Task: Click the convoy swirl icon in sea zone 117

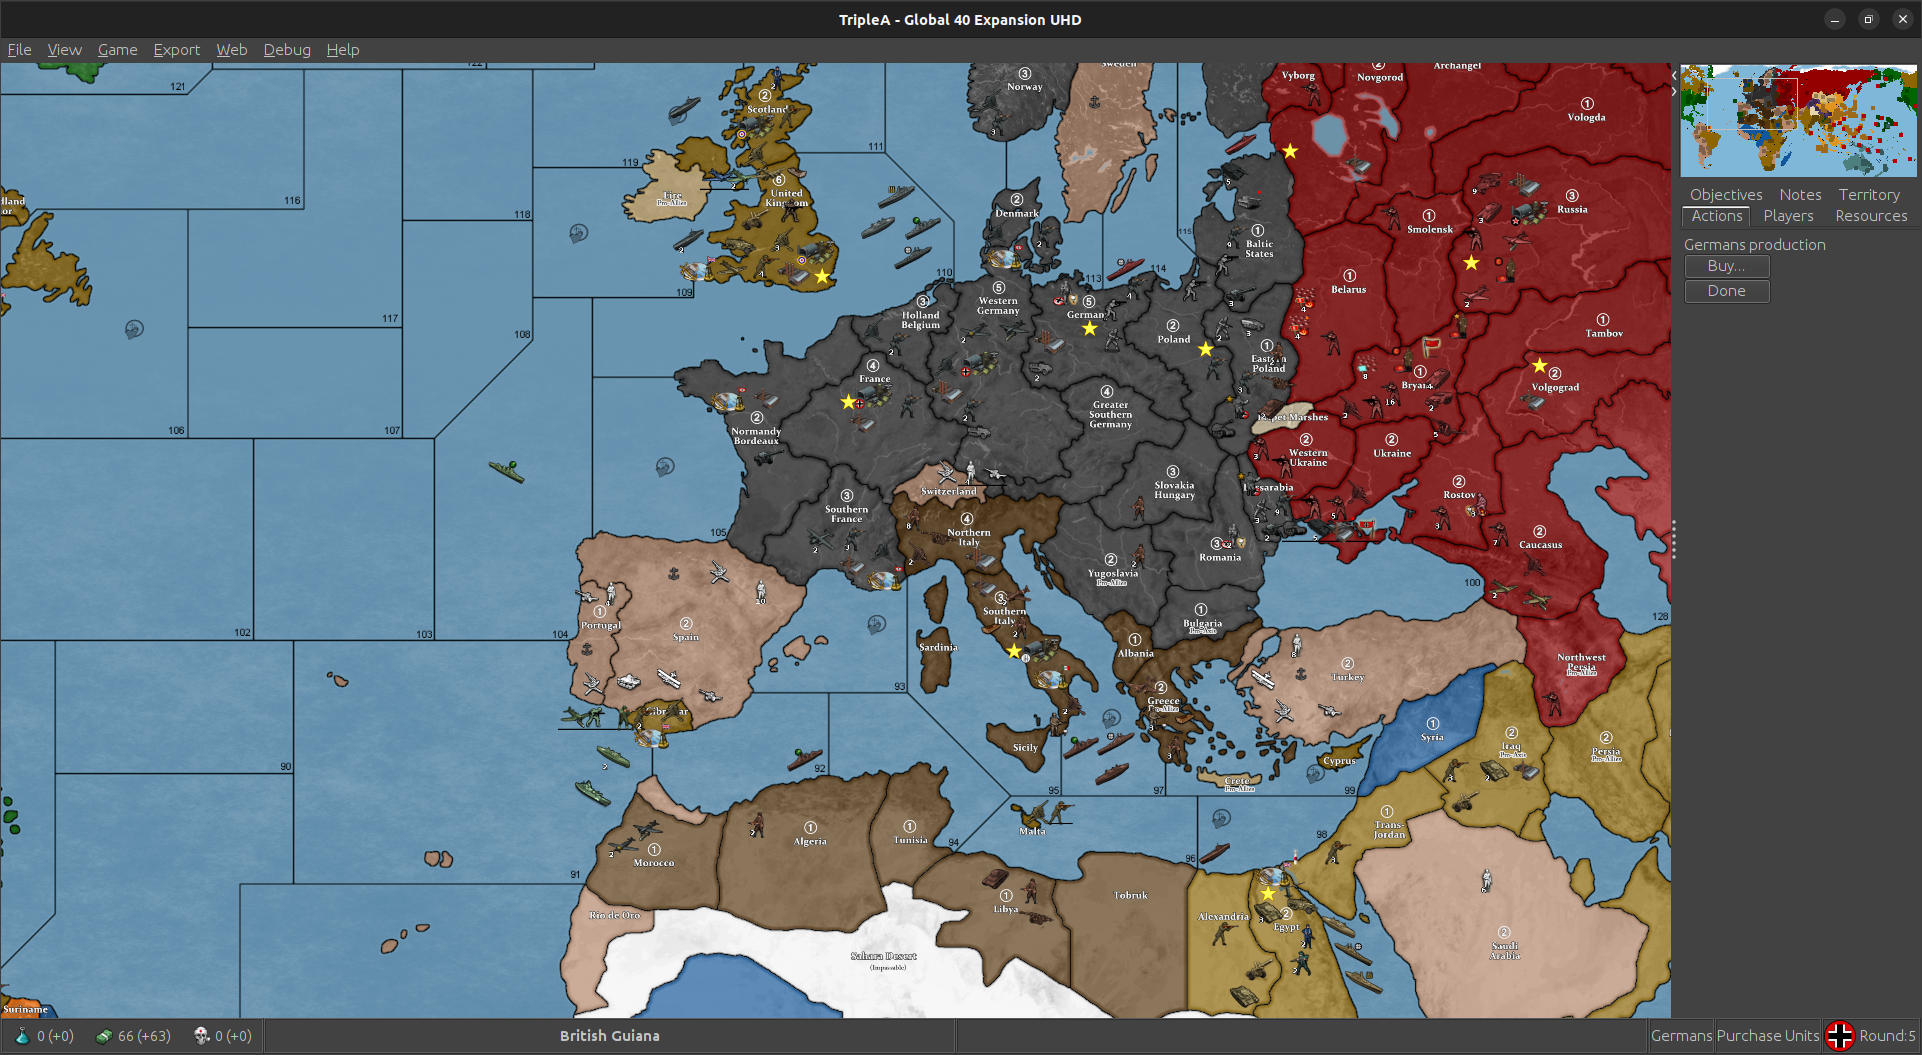Action: point(134,329)
